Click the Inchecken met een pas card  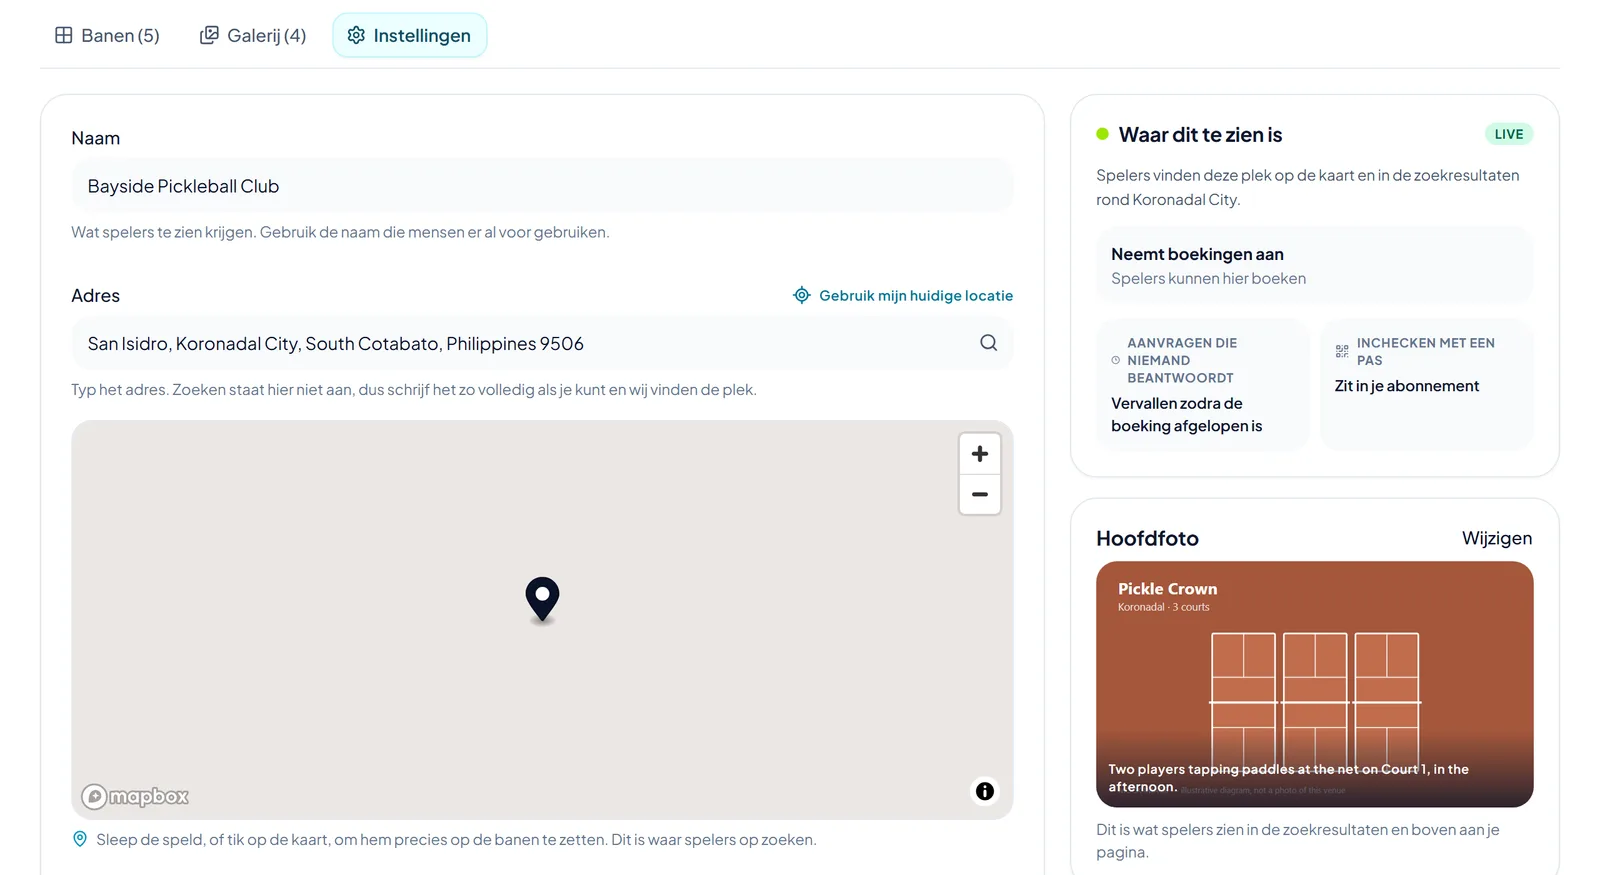(x=1426, y=384)
